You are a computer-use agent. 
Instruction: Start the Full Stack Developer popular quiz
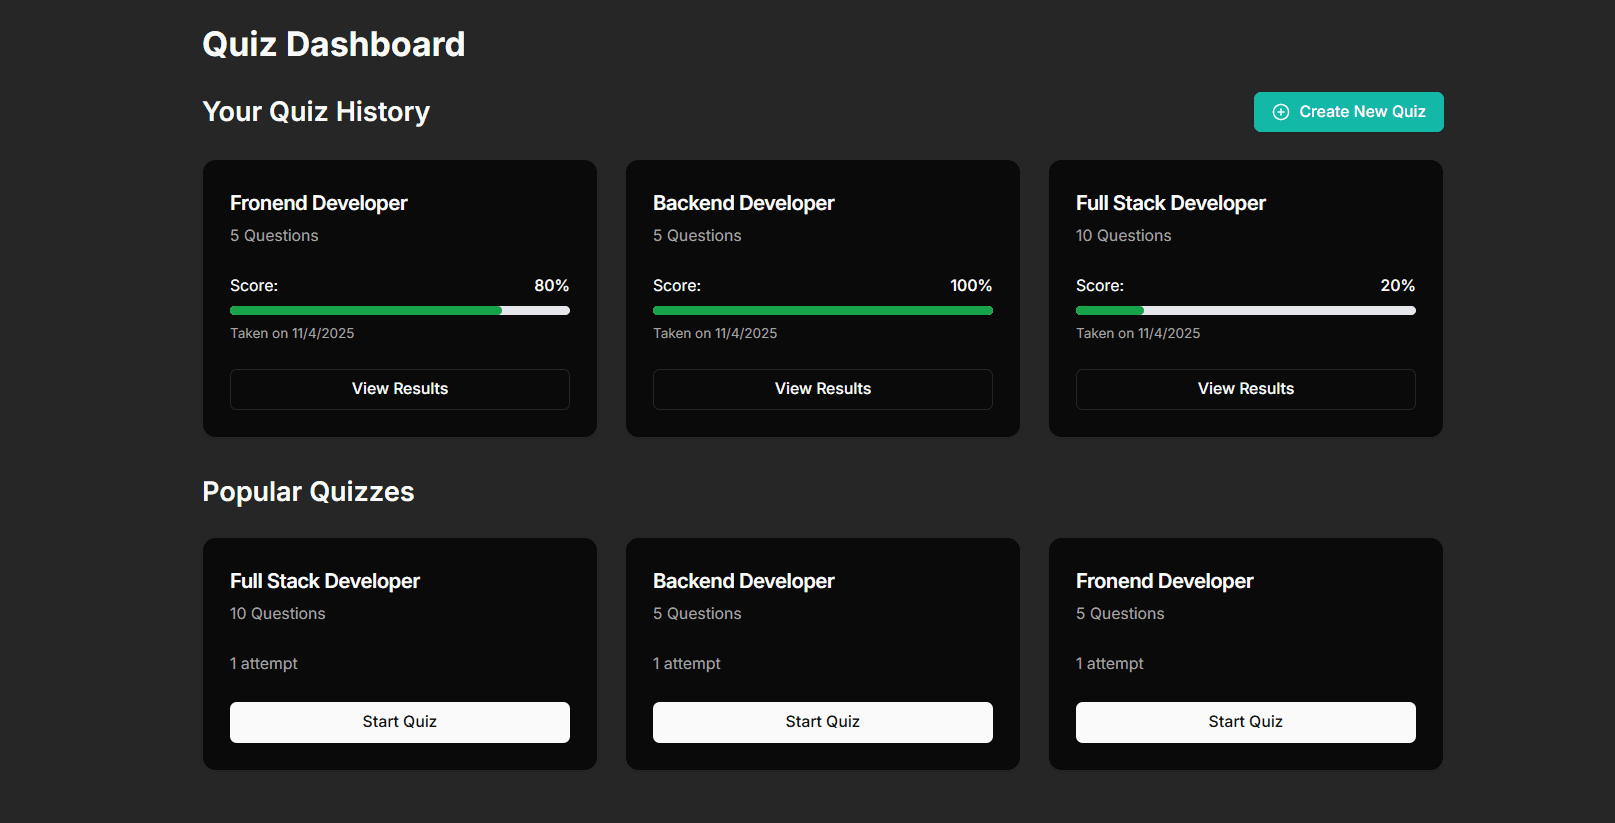(x=400, y=722)
